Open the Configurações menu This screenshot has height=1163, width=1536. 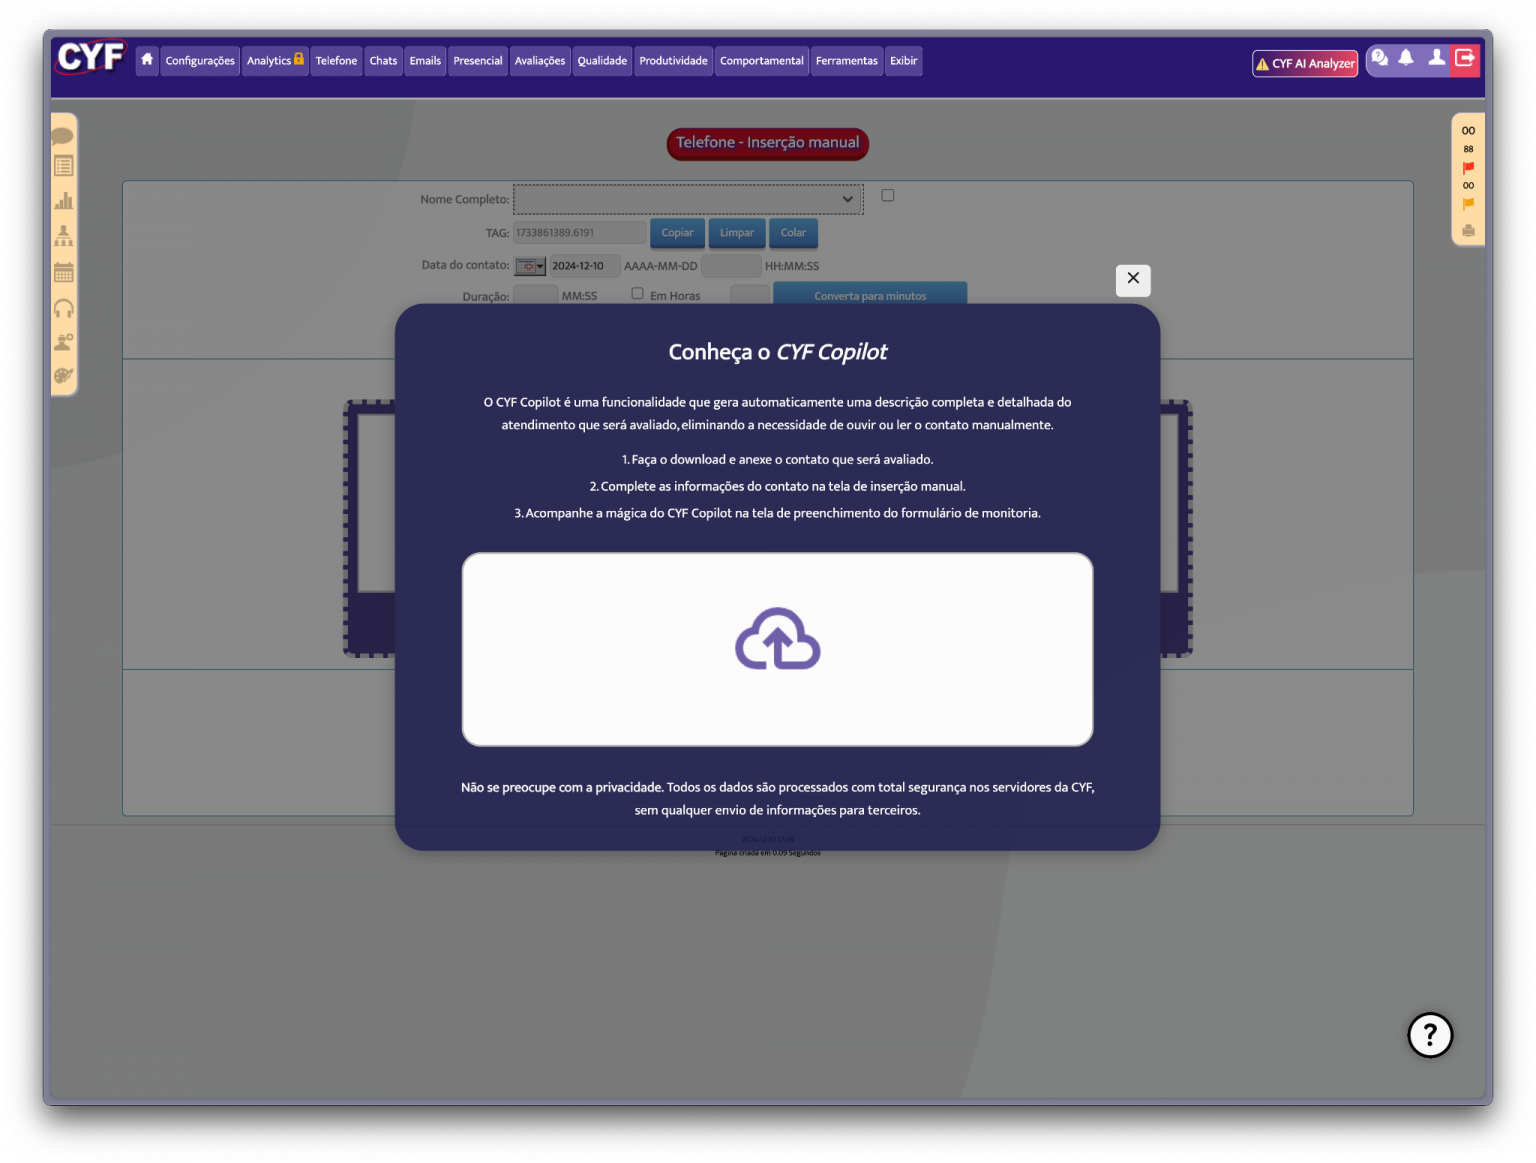click(200, 61)
